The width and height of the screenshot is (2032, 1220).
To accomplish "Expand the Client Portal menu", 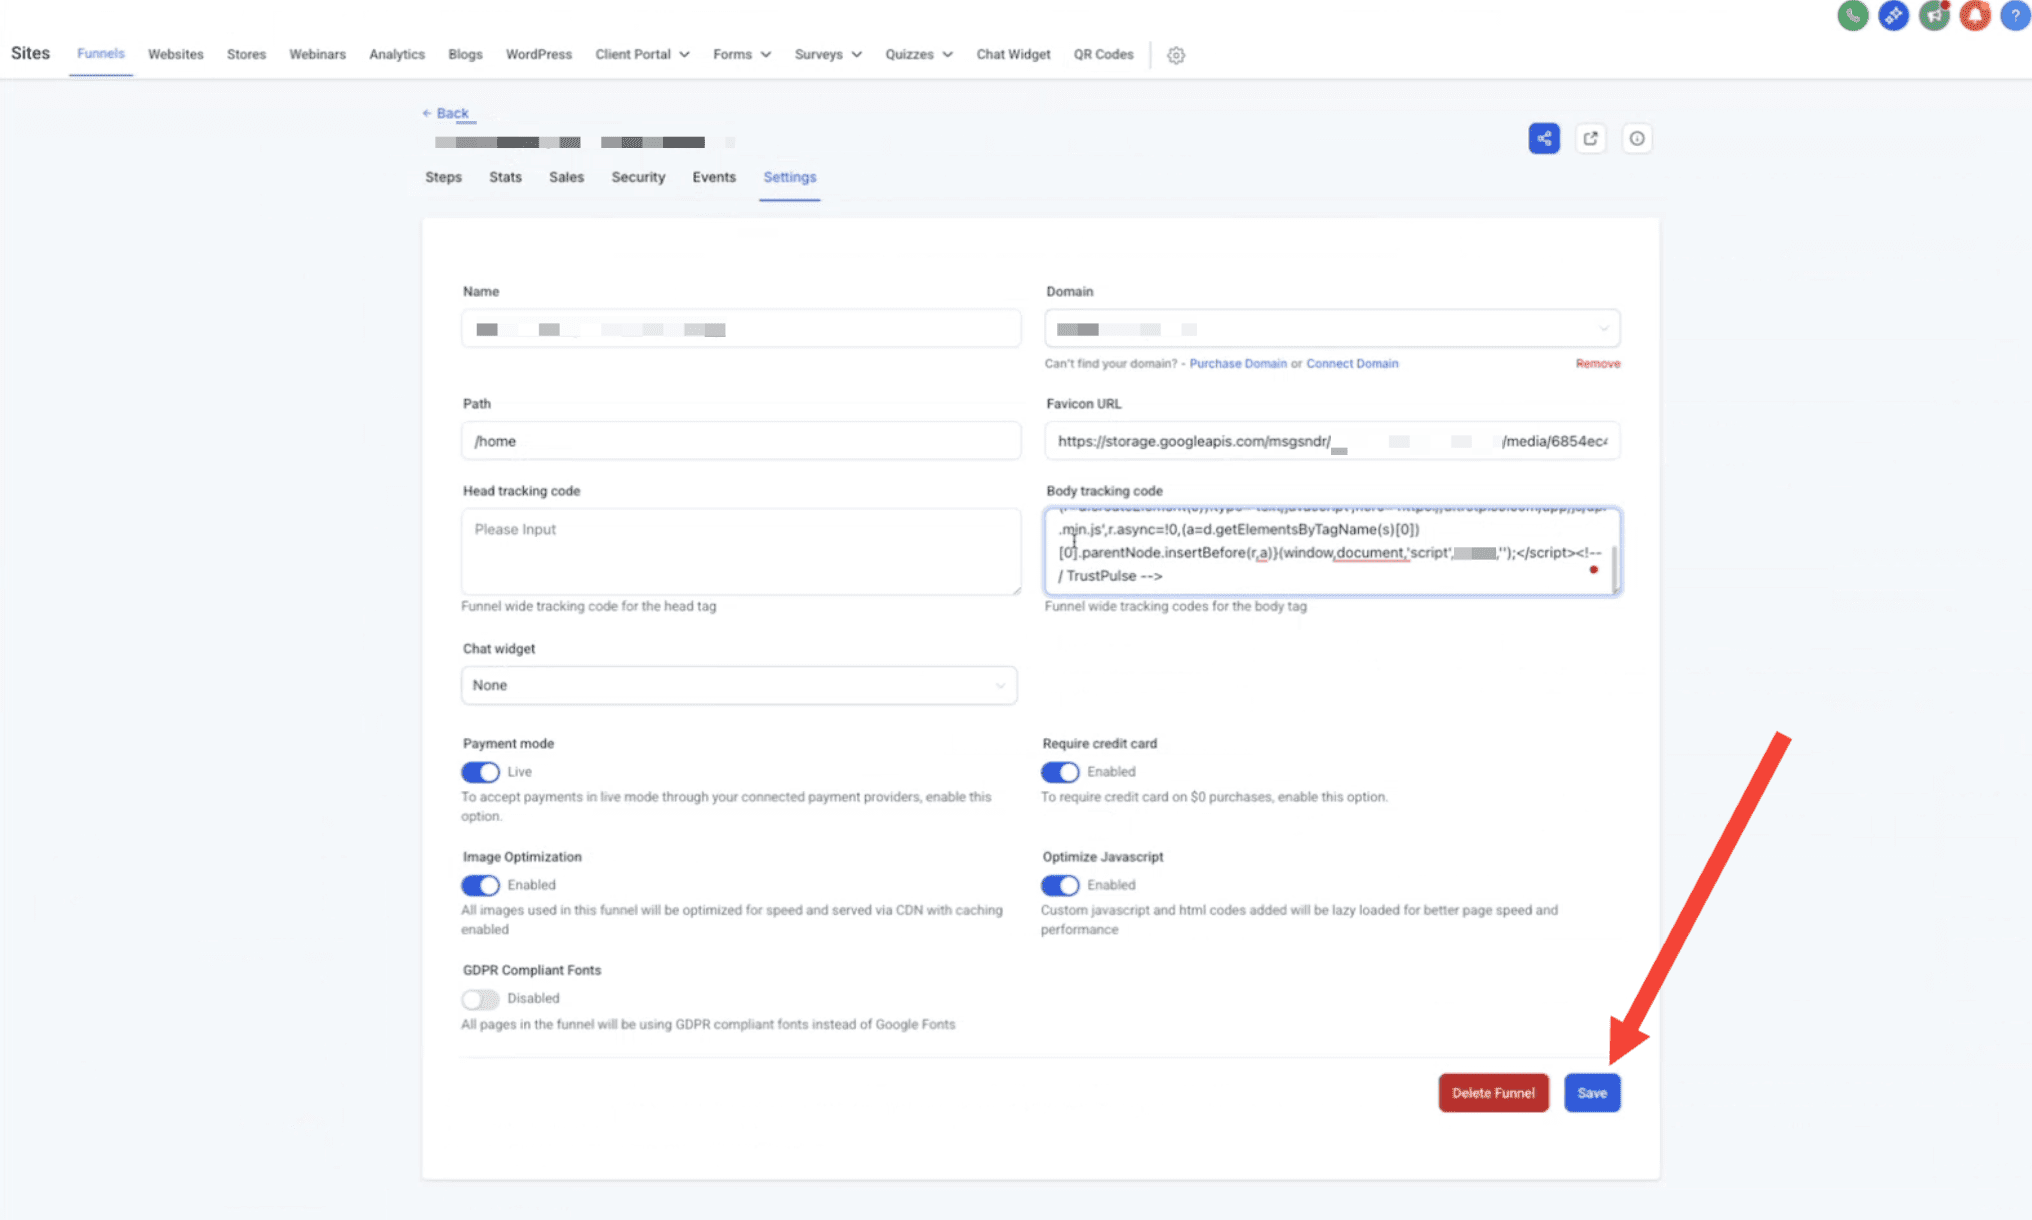I will tap(642, 54).
